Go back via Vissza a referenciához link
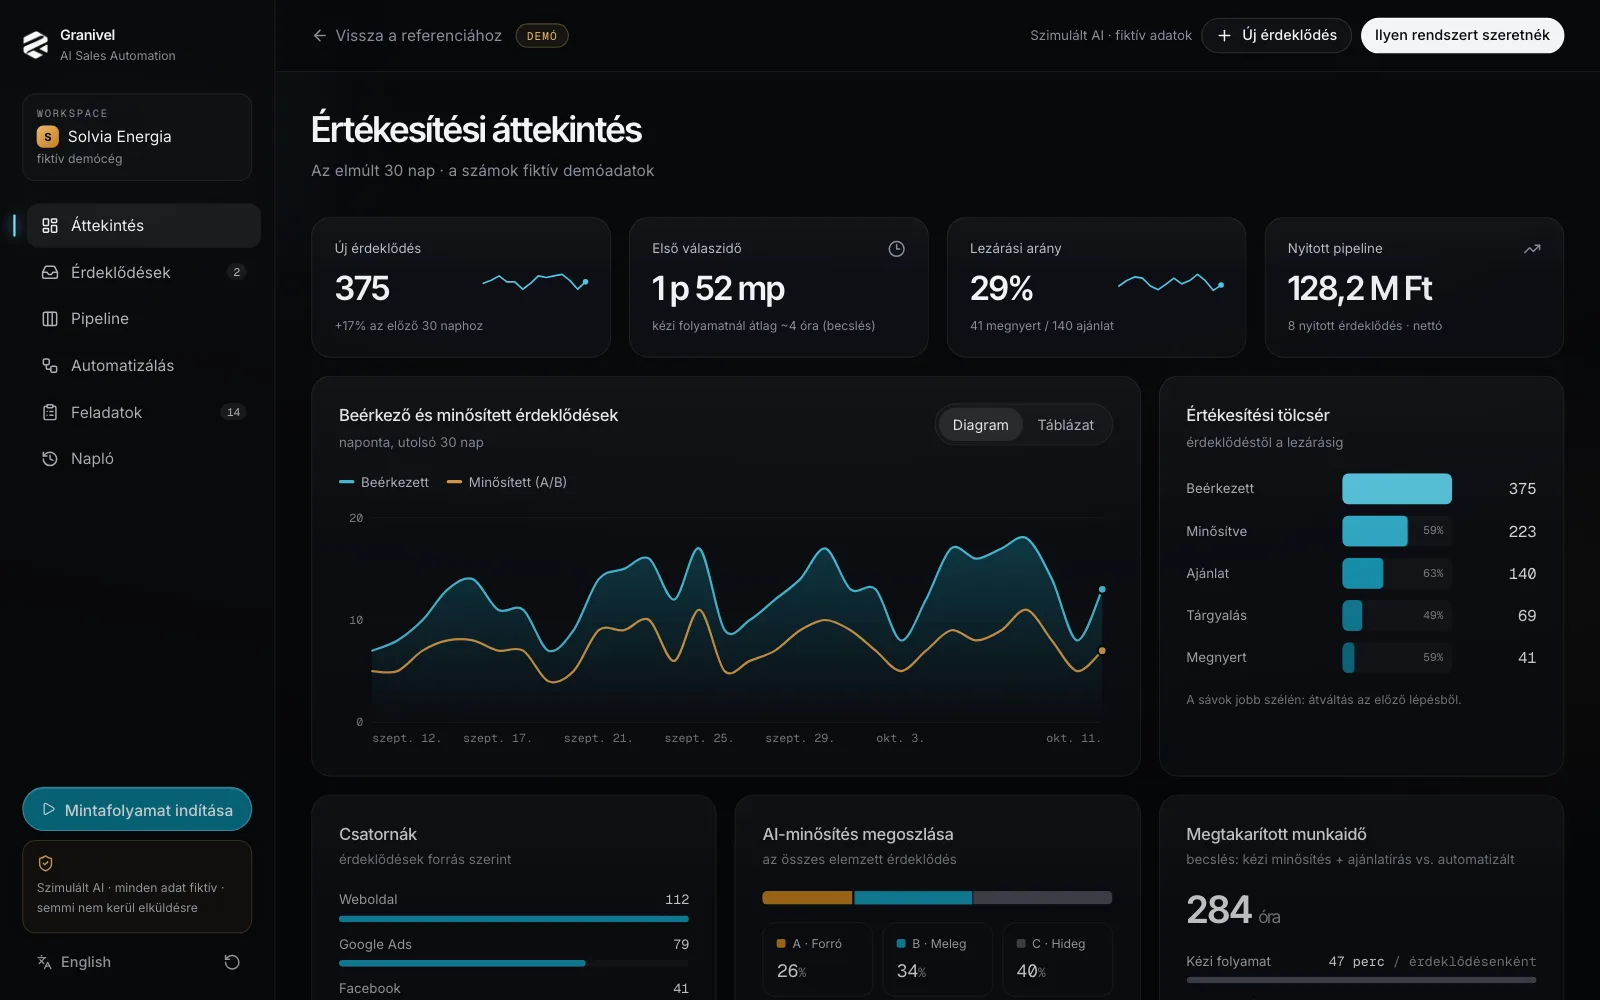The height and width of the screenshot is (1000, 1600). (x=407, y=36)
